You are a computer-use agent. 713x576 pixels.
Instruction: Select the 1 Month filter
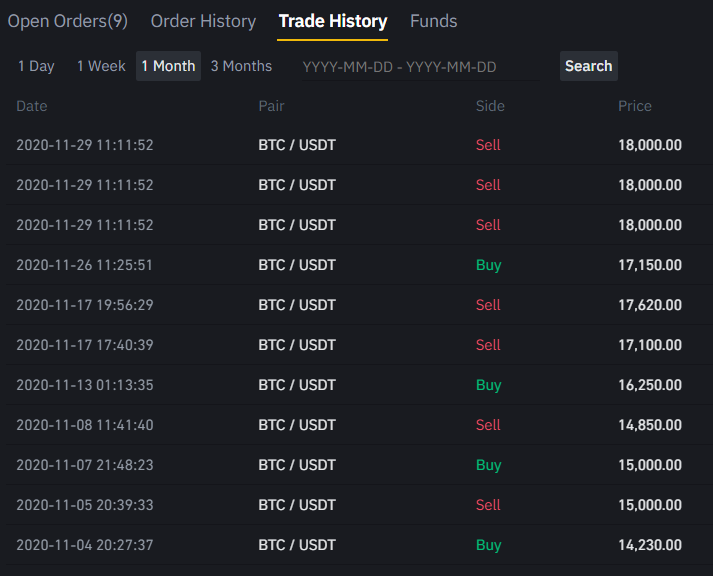[168, 66]
